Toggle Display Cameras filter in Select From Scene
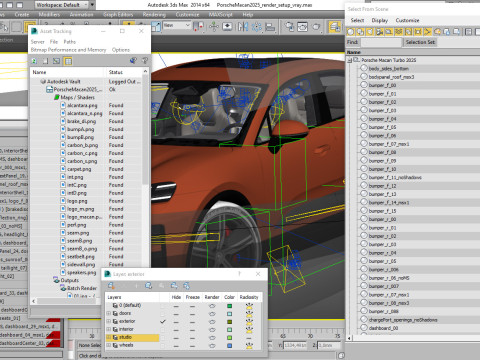This screenshot has width=480, height=360. pos(379,32)
